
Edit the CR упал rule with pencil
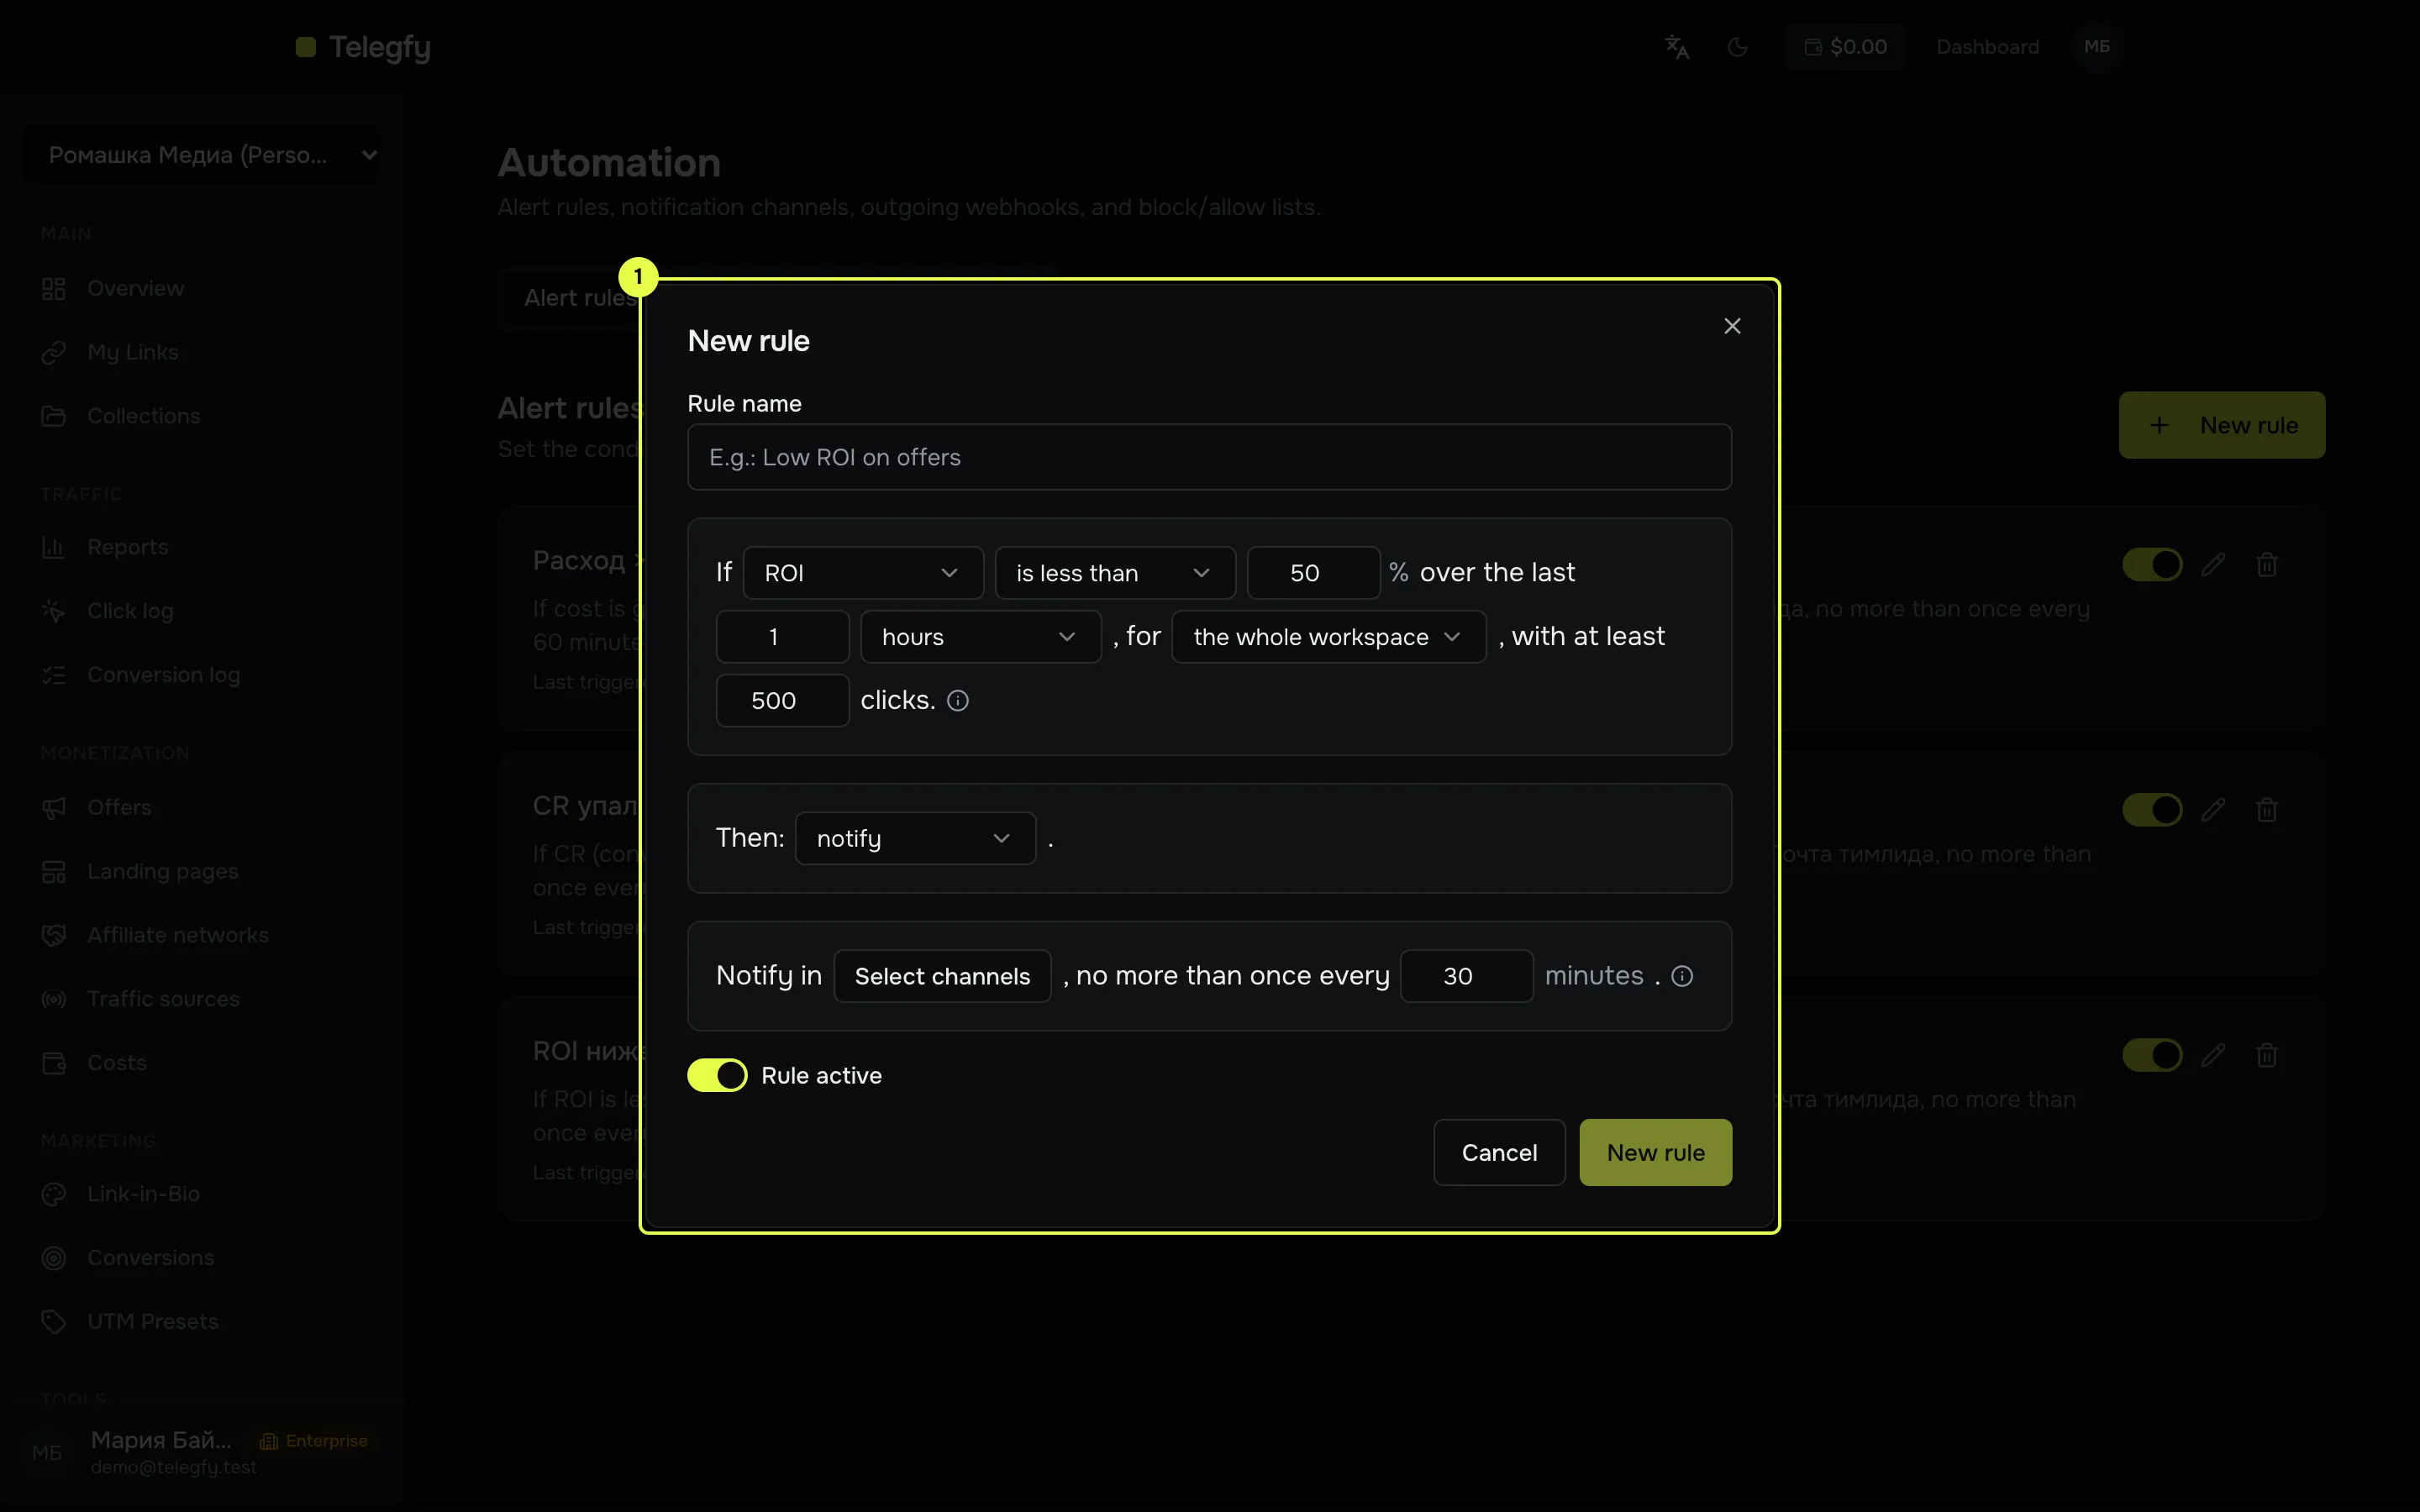point(2213,809)
